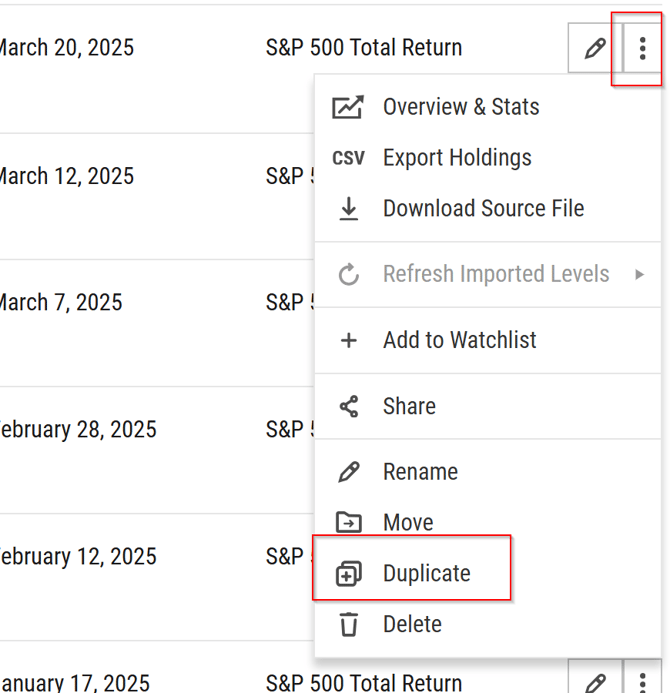
Task: Click the February 12, 2025 date cell
Action: click(78, 556)
